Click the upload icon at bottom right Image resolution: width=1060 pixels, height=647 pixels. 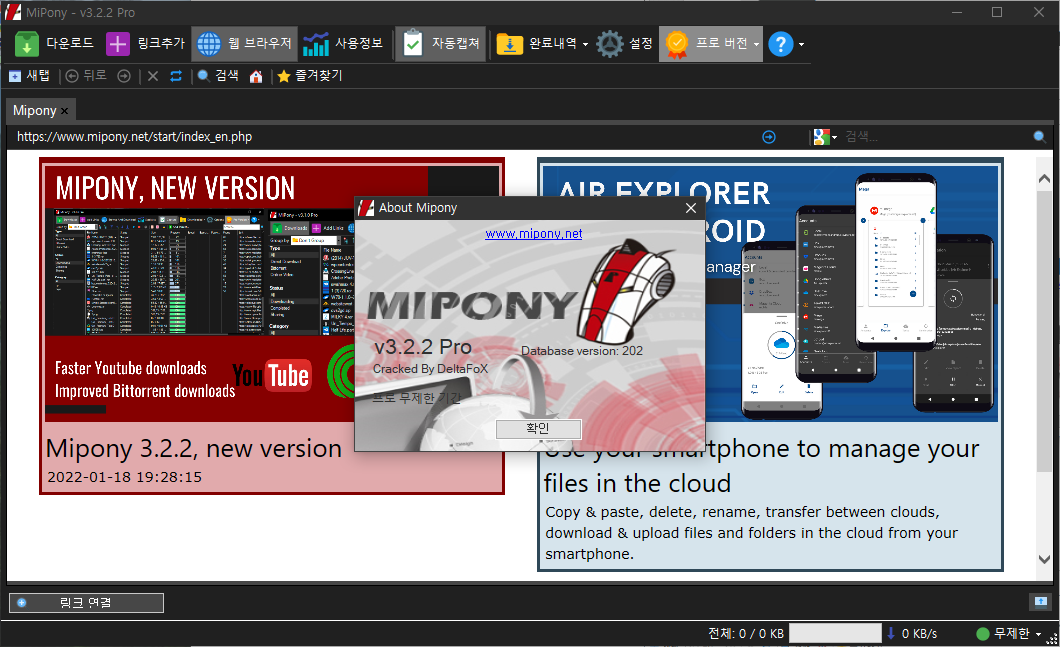tap(1040, 601)
